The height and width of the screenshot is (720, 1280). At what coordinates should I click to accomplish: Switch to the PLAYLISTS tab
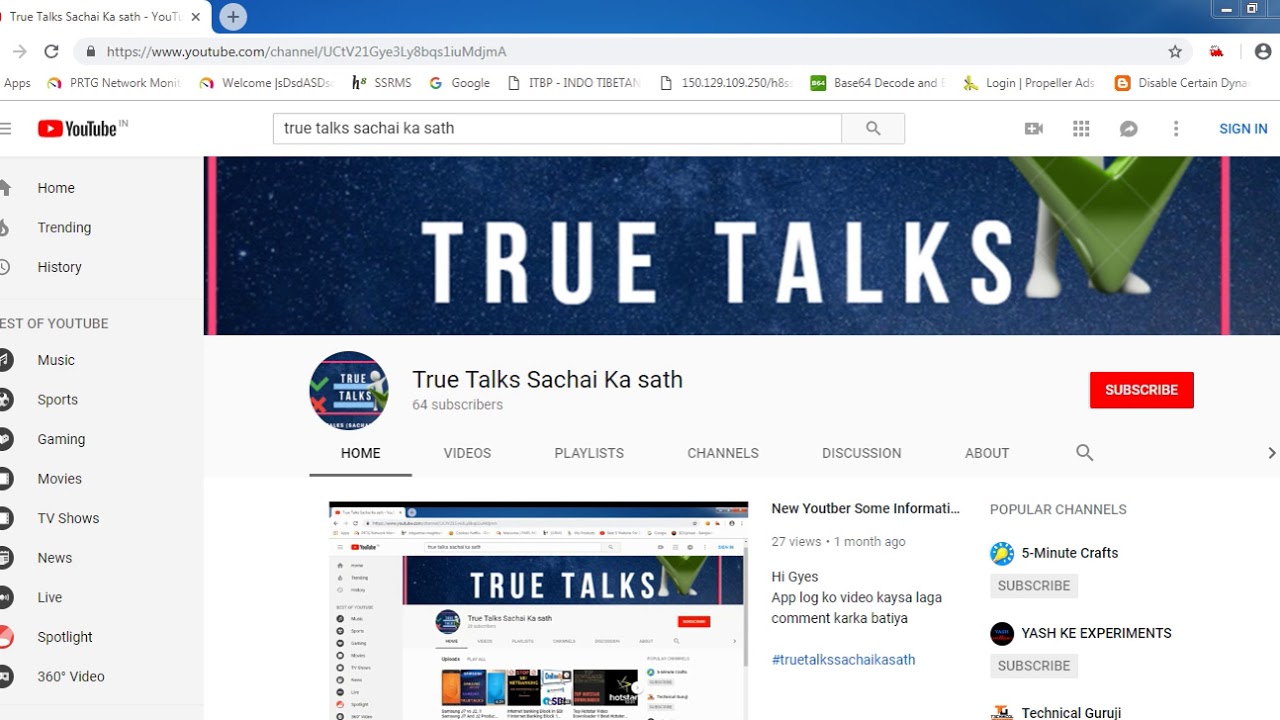click(589, 453)
